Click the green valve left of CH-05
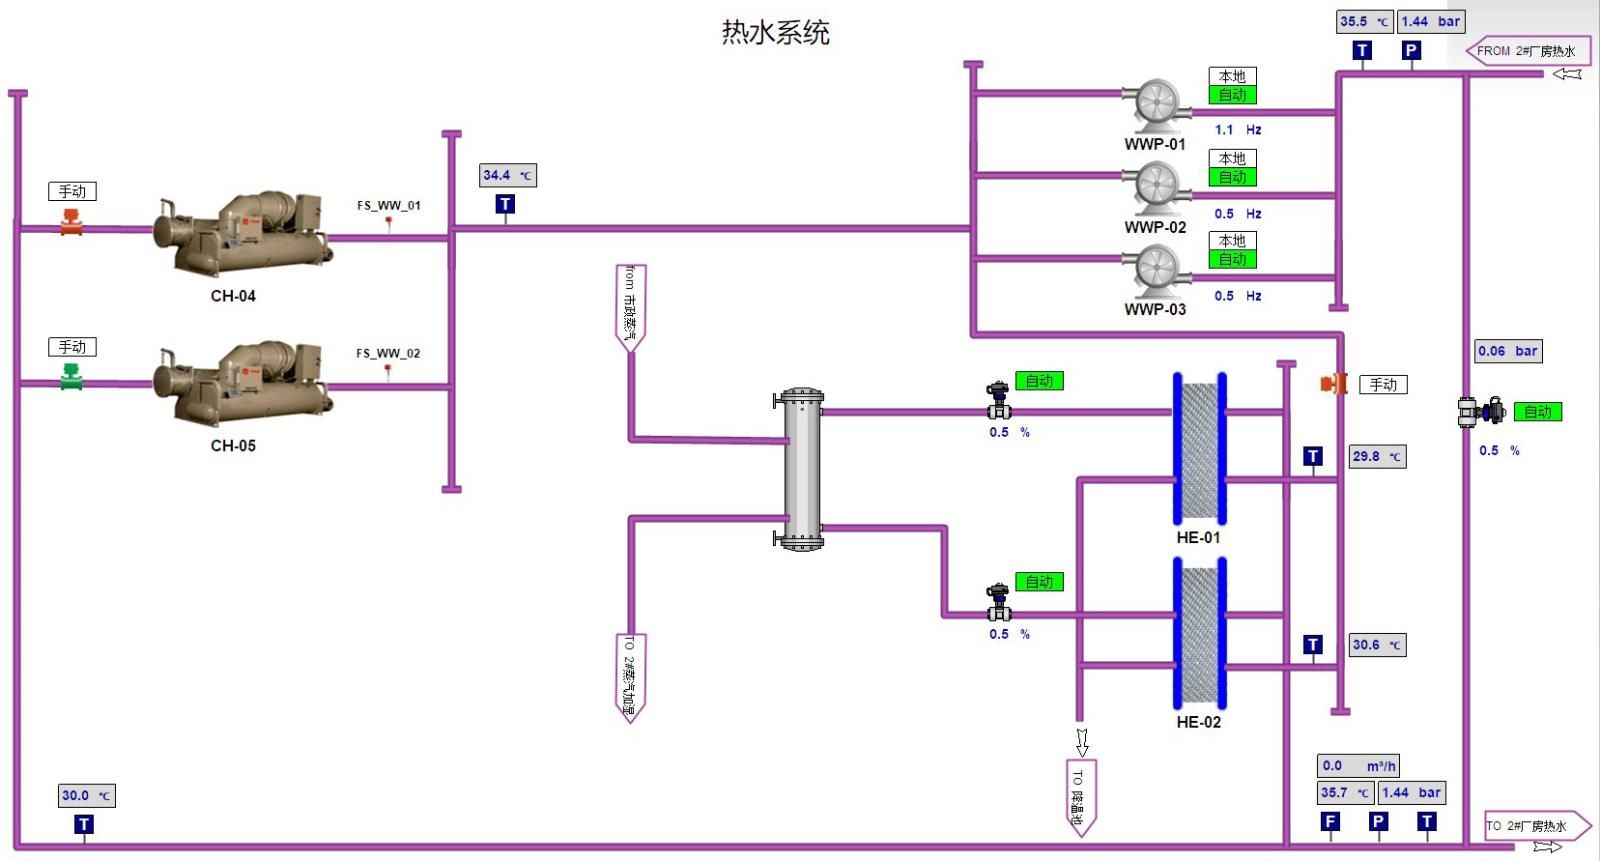1600x861 pixels. pyautogui.click(x=71, y=378)
